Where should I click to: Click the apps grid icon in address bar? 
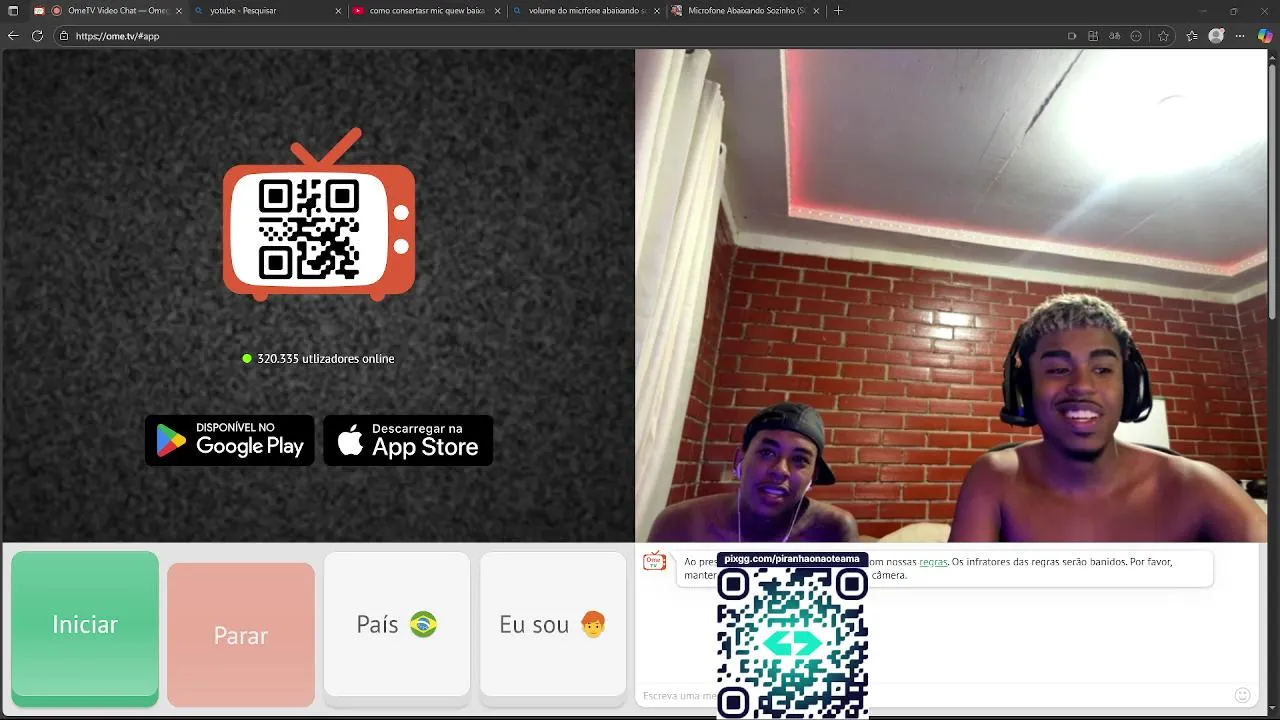click(1093, 36)
